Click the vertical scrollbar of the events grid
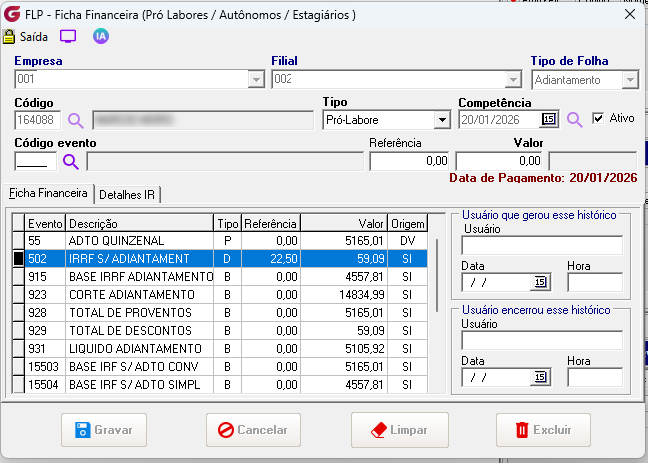This screenshot has height=470, width=649. pos(437,275)
